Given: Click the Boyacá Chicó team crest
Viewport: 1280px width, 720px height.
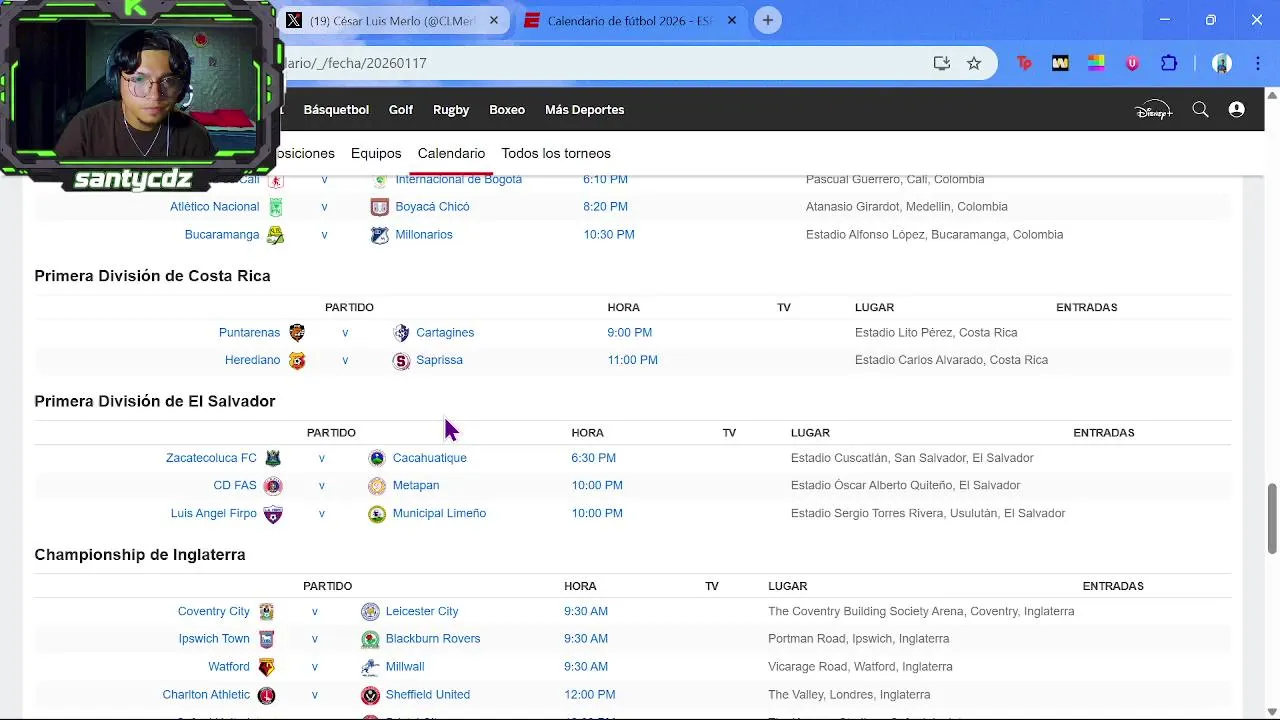Looking at the screenshot, I should 379,207.
